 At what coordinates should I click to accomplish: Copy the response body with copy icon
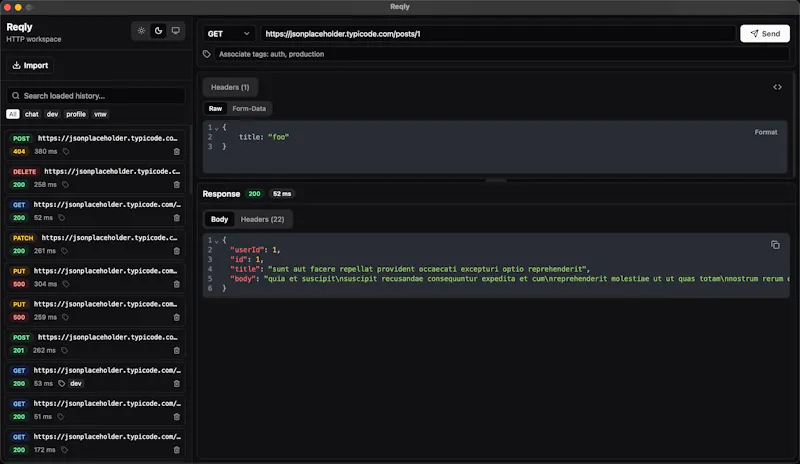pyautogui.click(x=775, y=245)
